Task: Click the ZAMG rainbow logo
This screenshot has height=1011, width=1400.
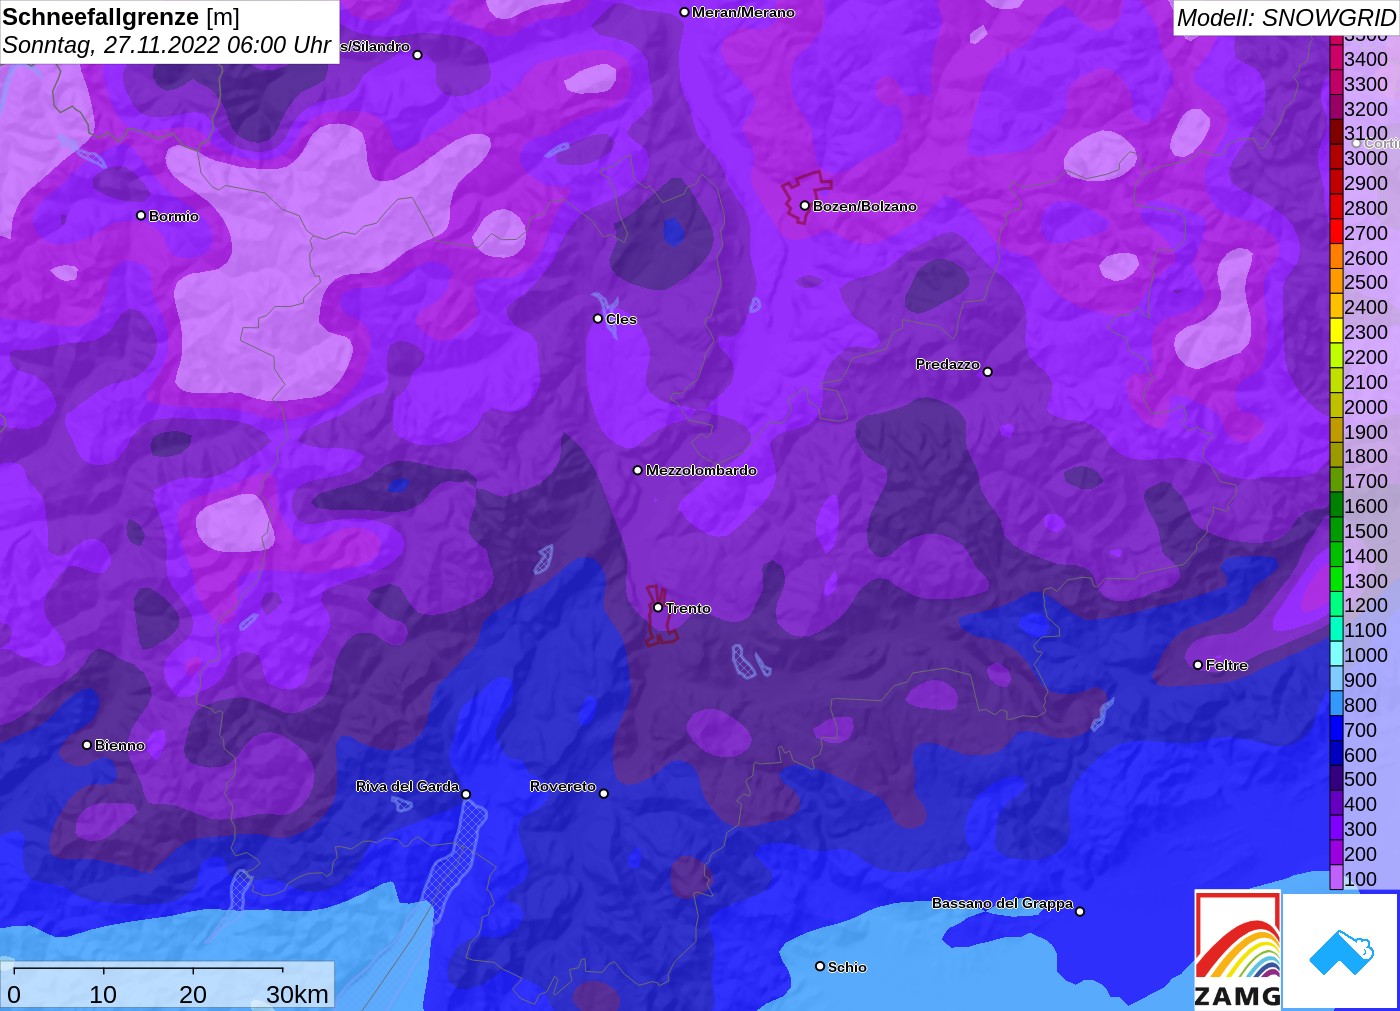Action: [x=1237, y=949]
